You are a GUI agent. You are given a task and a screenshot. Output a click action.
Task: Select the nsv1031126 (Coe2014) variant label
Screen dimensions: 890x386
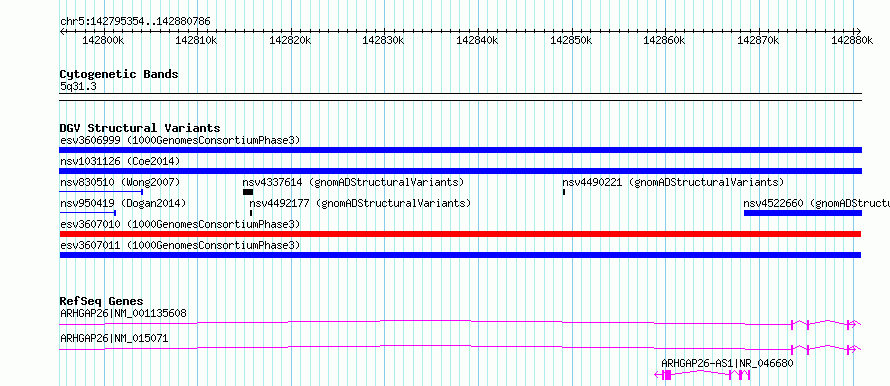tap(120, 161)
